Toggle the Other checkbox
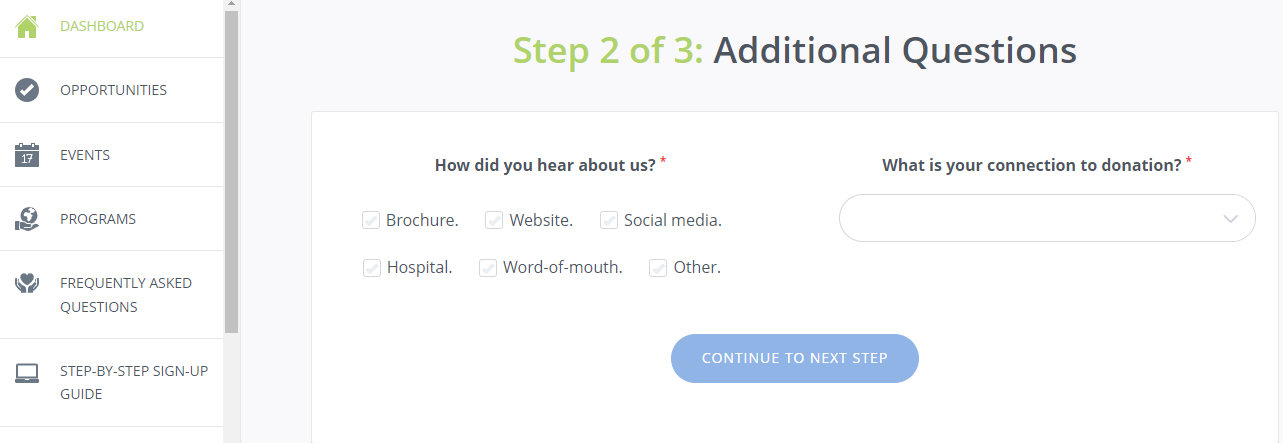Viewport: 1283px width, 443px height. click(x=658, y=268)
